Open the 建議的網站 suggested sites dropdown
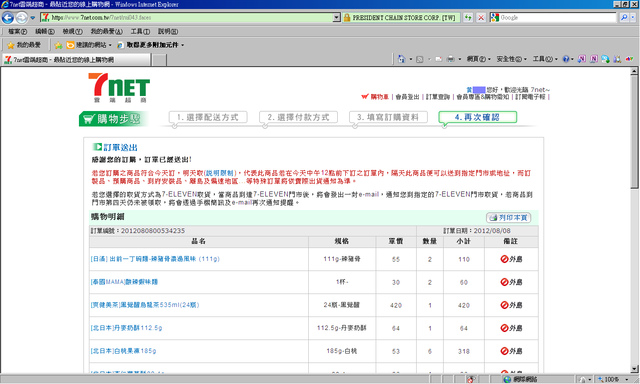This screenshot has width=640, height=384. point(89,45)
